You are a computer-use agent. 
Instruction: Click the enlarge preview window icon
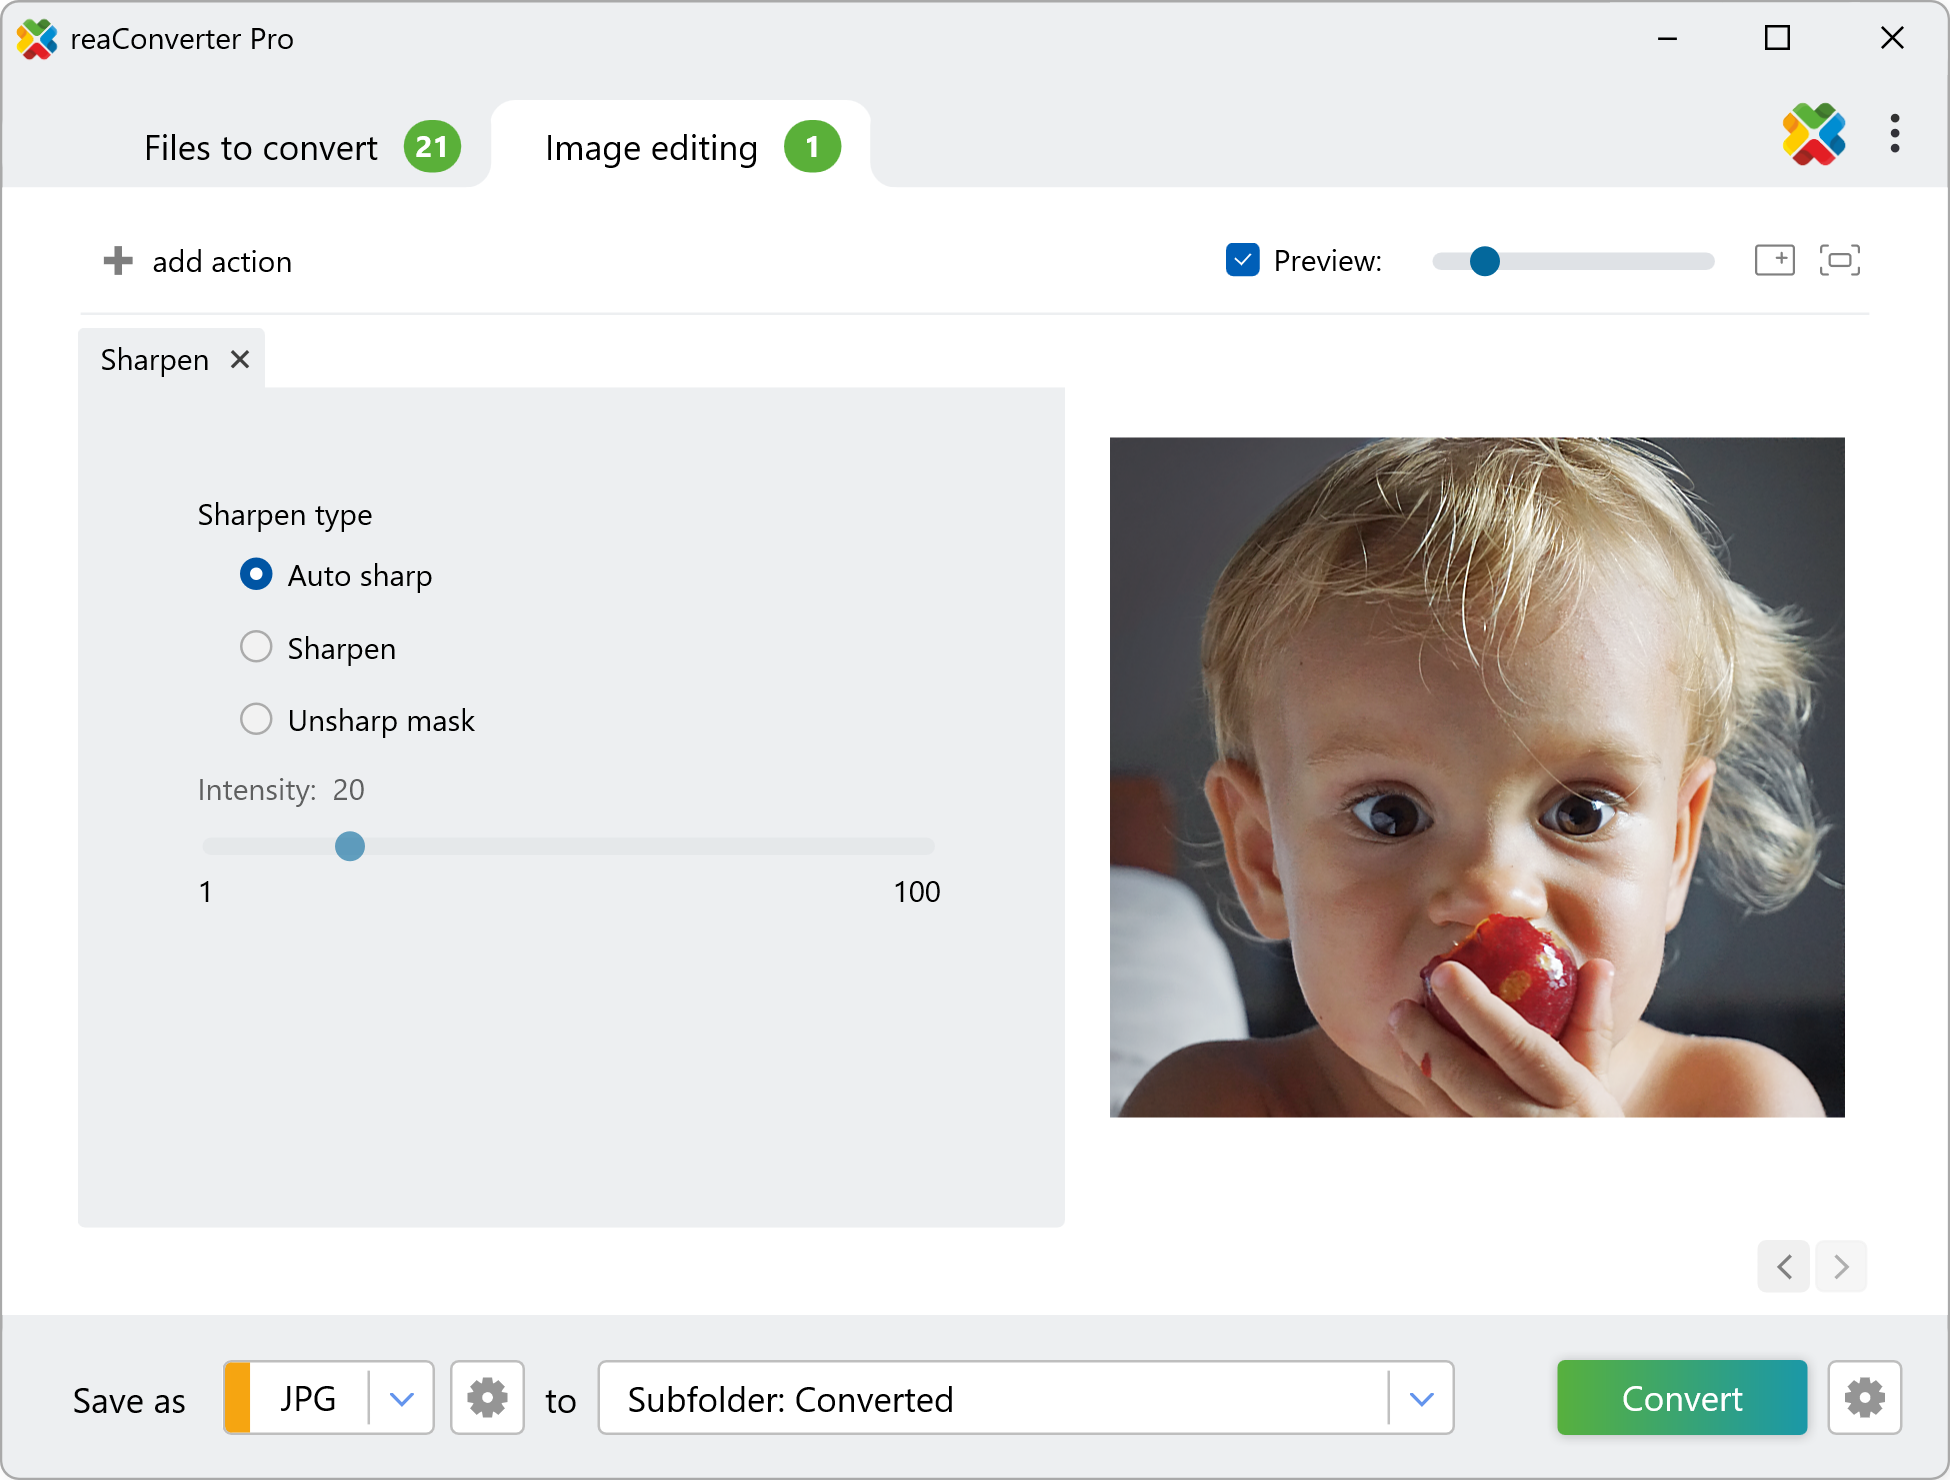[1774, 260]
